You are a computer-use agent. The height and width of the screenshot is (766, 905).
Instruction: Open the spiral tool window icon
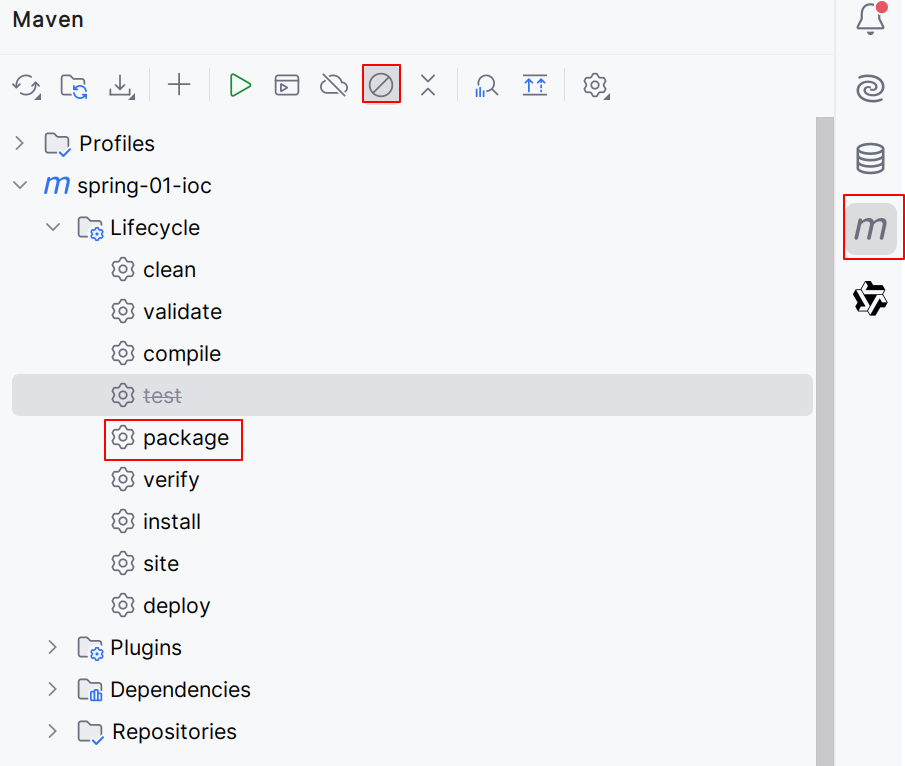(870, 88)
